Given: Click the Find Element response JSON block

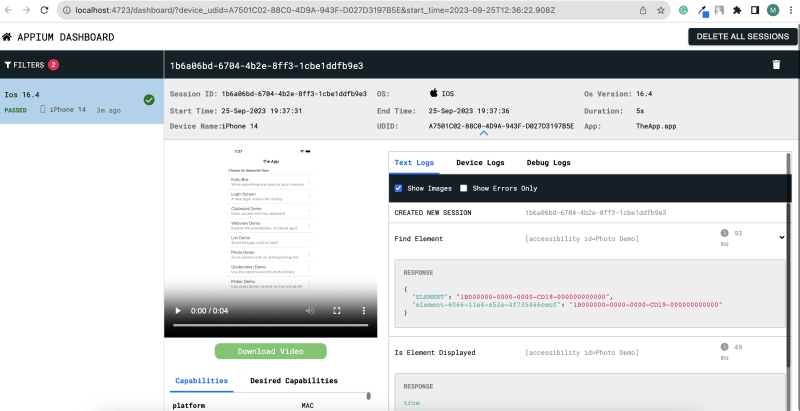Looking at the screenshot, I should coord(589,293).
